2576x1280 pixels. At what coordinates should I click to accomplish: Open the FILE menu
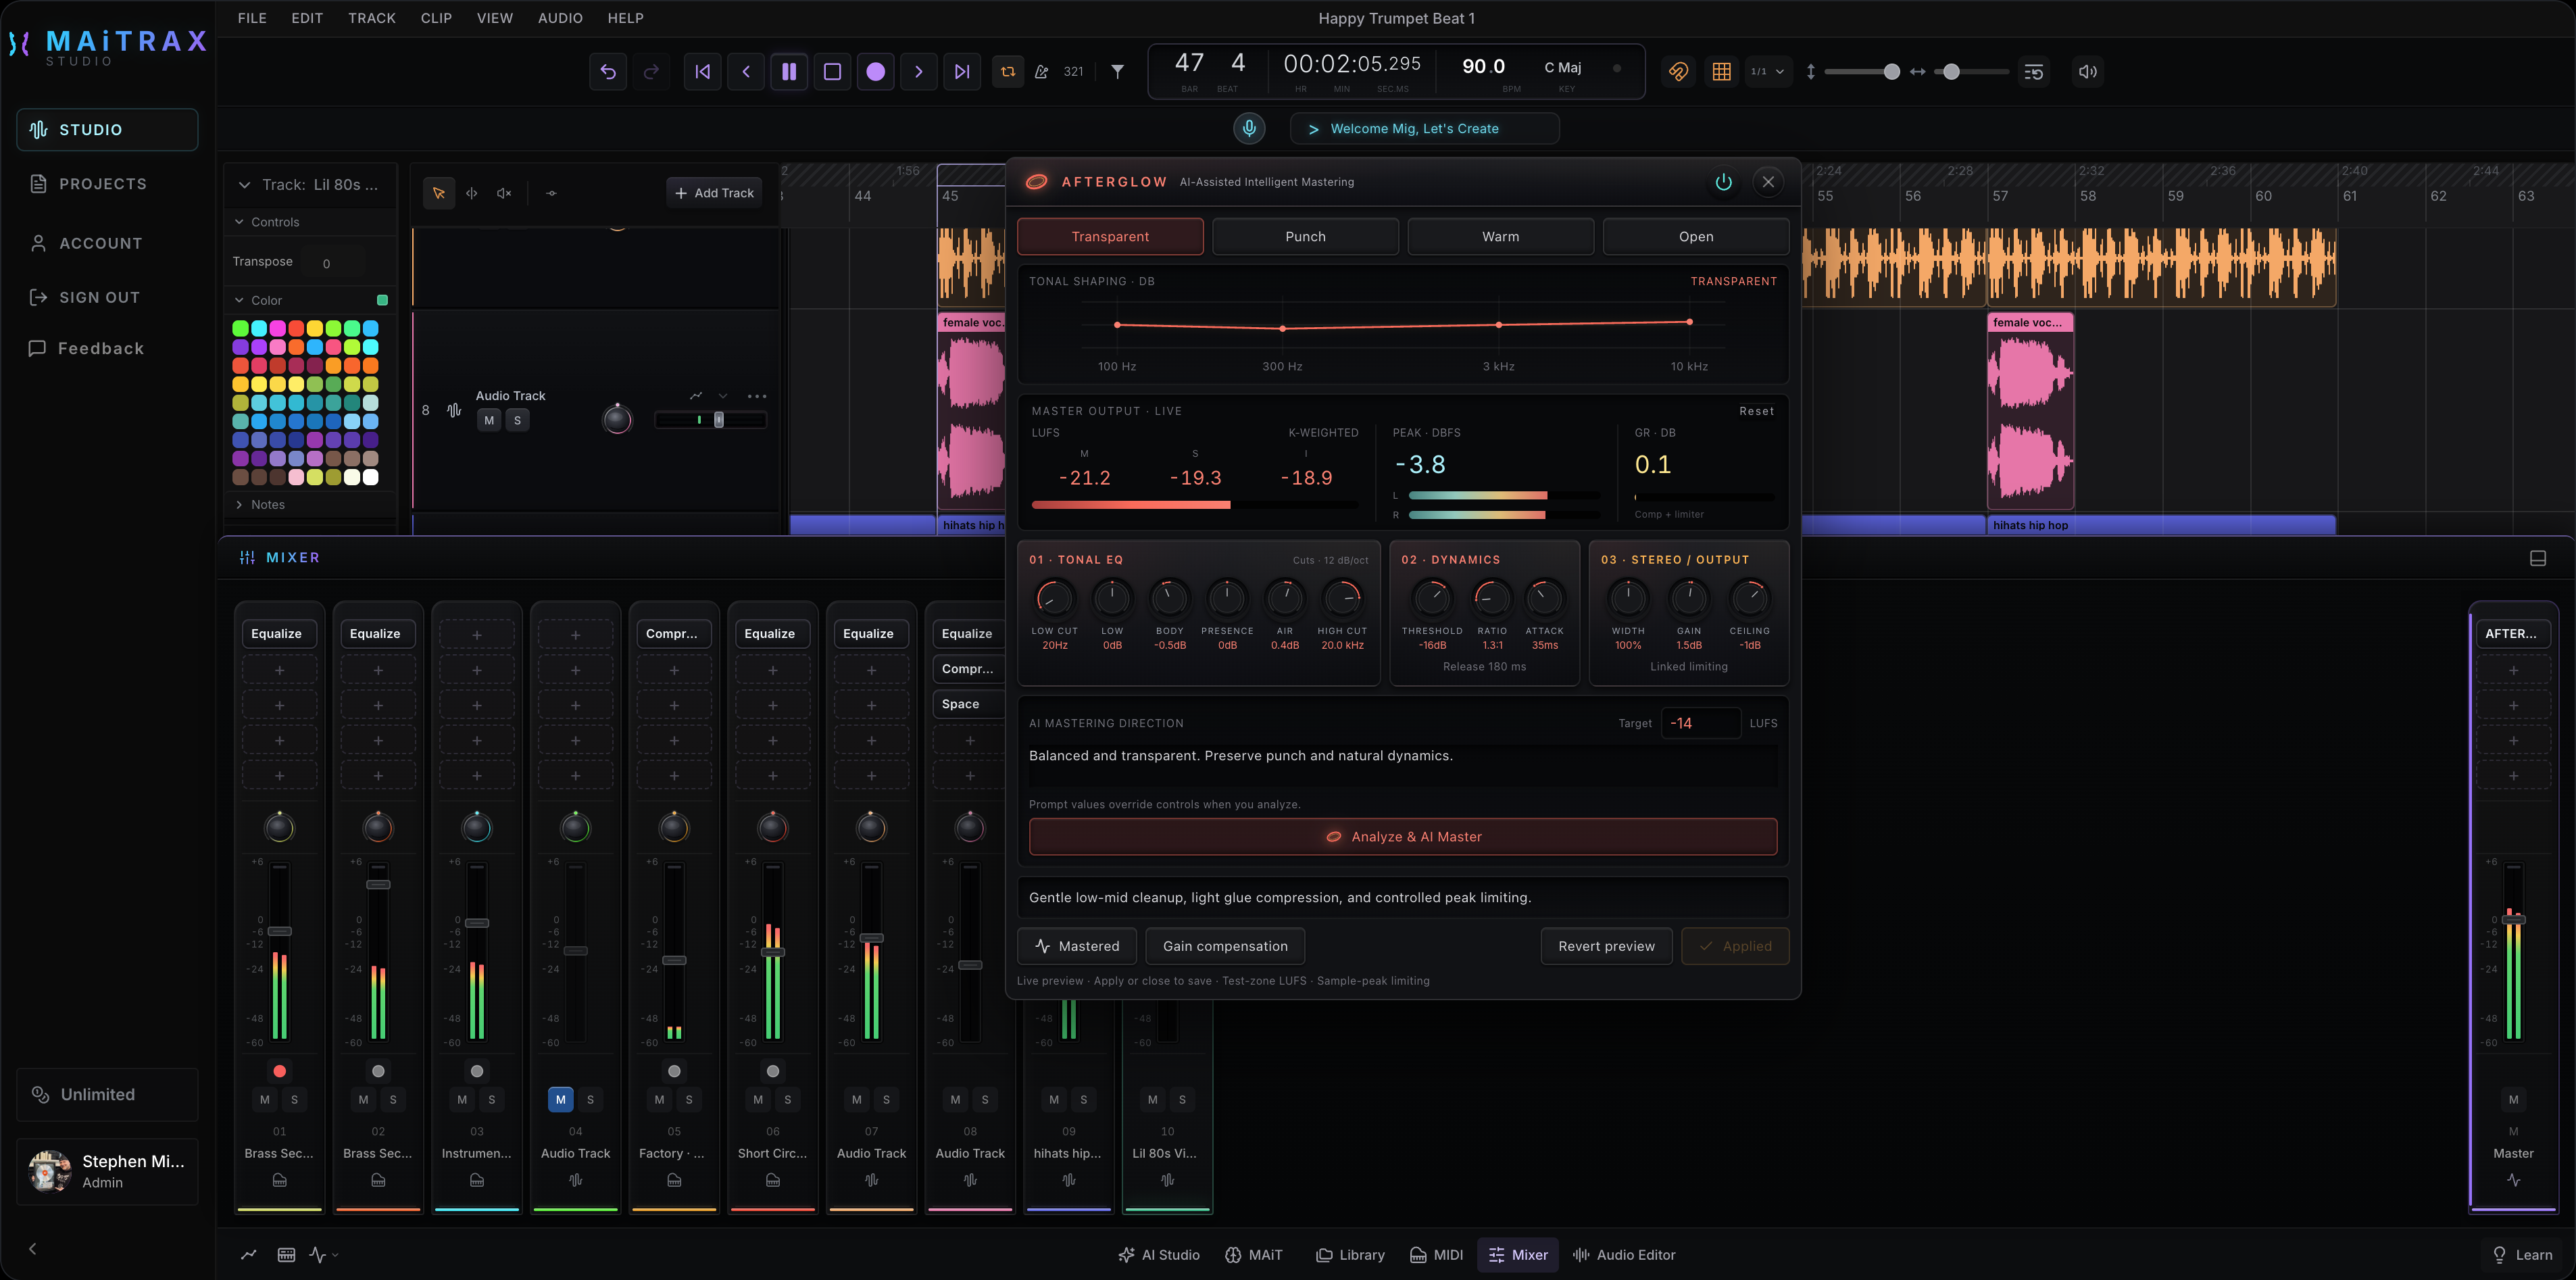click(x=252, y=18)
